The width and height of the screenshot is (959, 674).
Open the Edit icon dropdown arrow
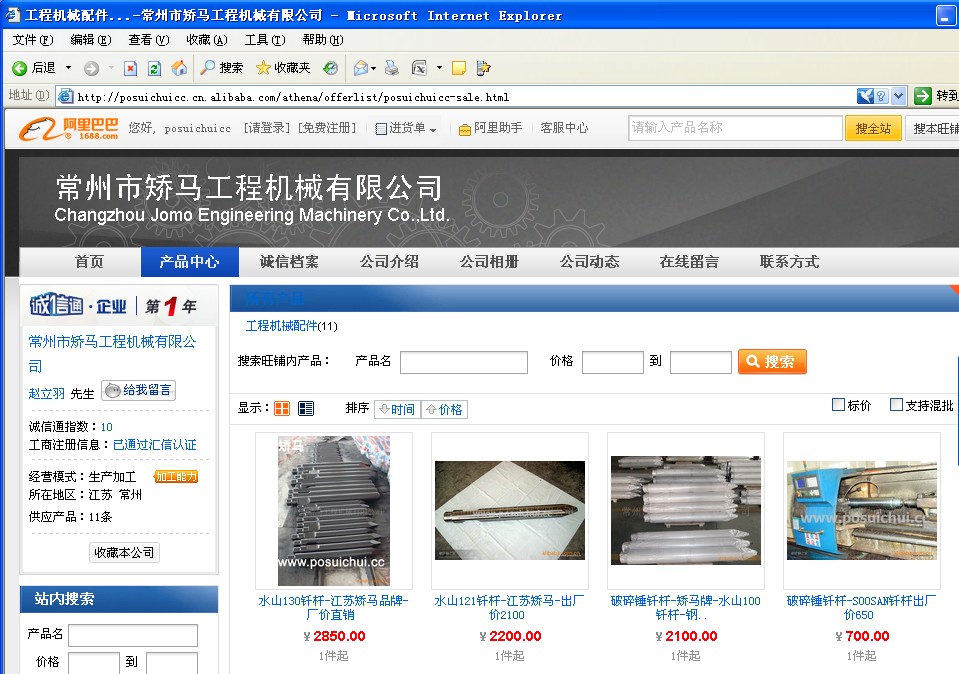(439, 68)
